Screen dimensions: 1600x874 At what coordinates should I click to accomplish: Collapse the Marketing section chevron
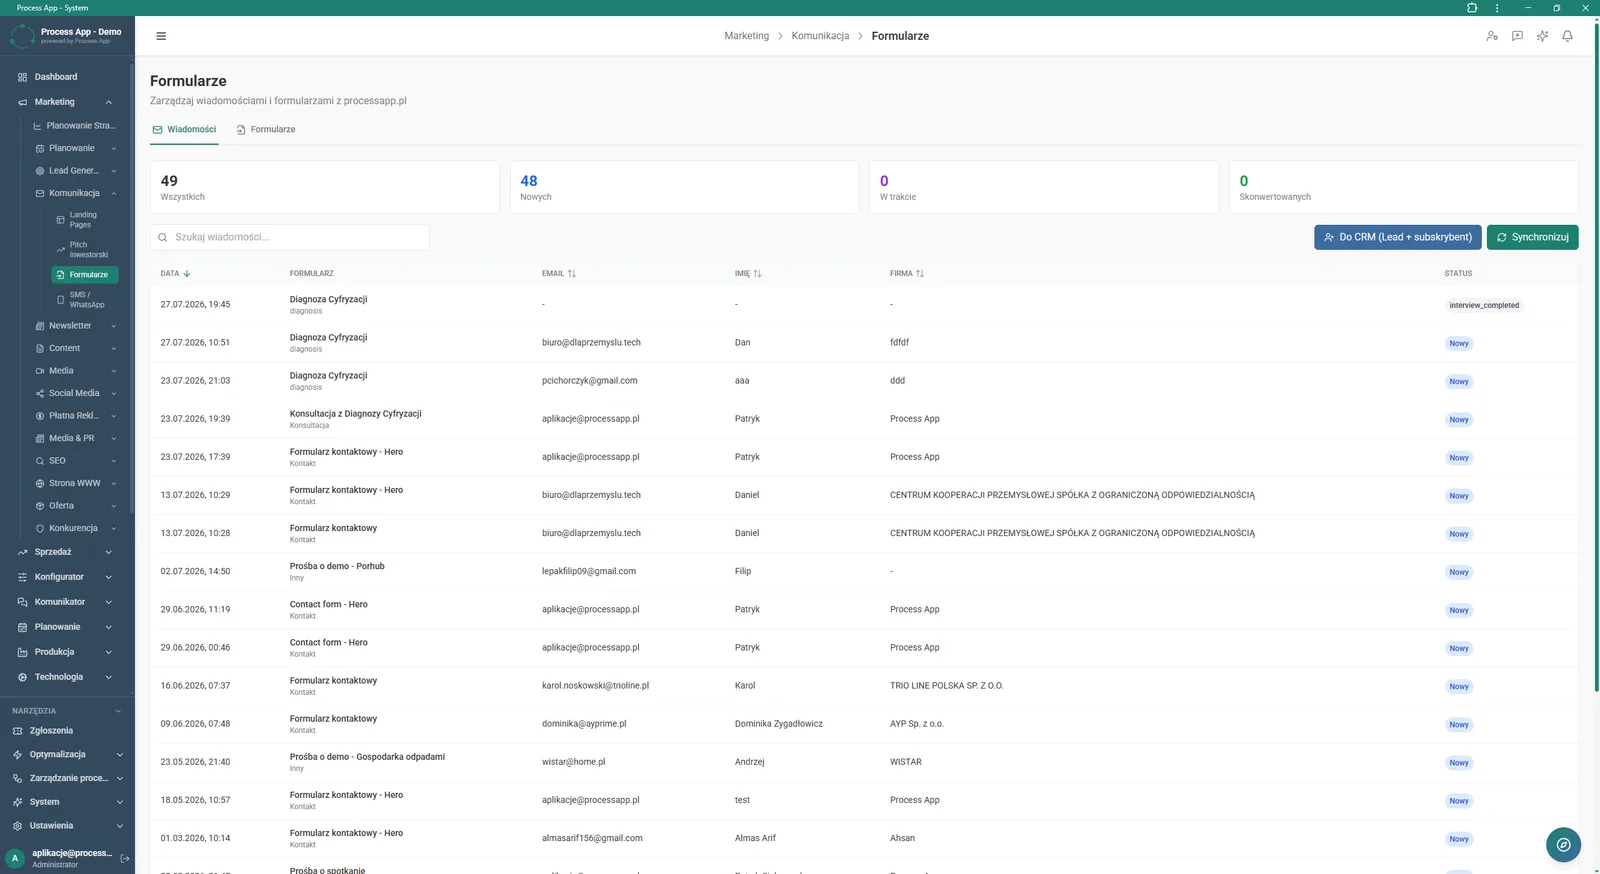pyautogui.click(x=108, y=102)
